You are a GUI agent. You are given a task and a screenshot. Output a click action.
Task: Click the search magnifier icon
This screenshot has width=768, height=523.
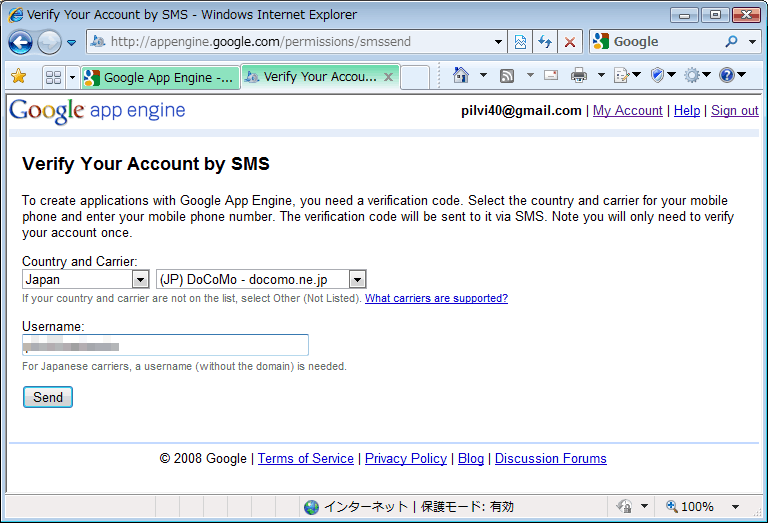(x=731, y=42)
